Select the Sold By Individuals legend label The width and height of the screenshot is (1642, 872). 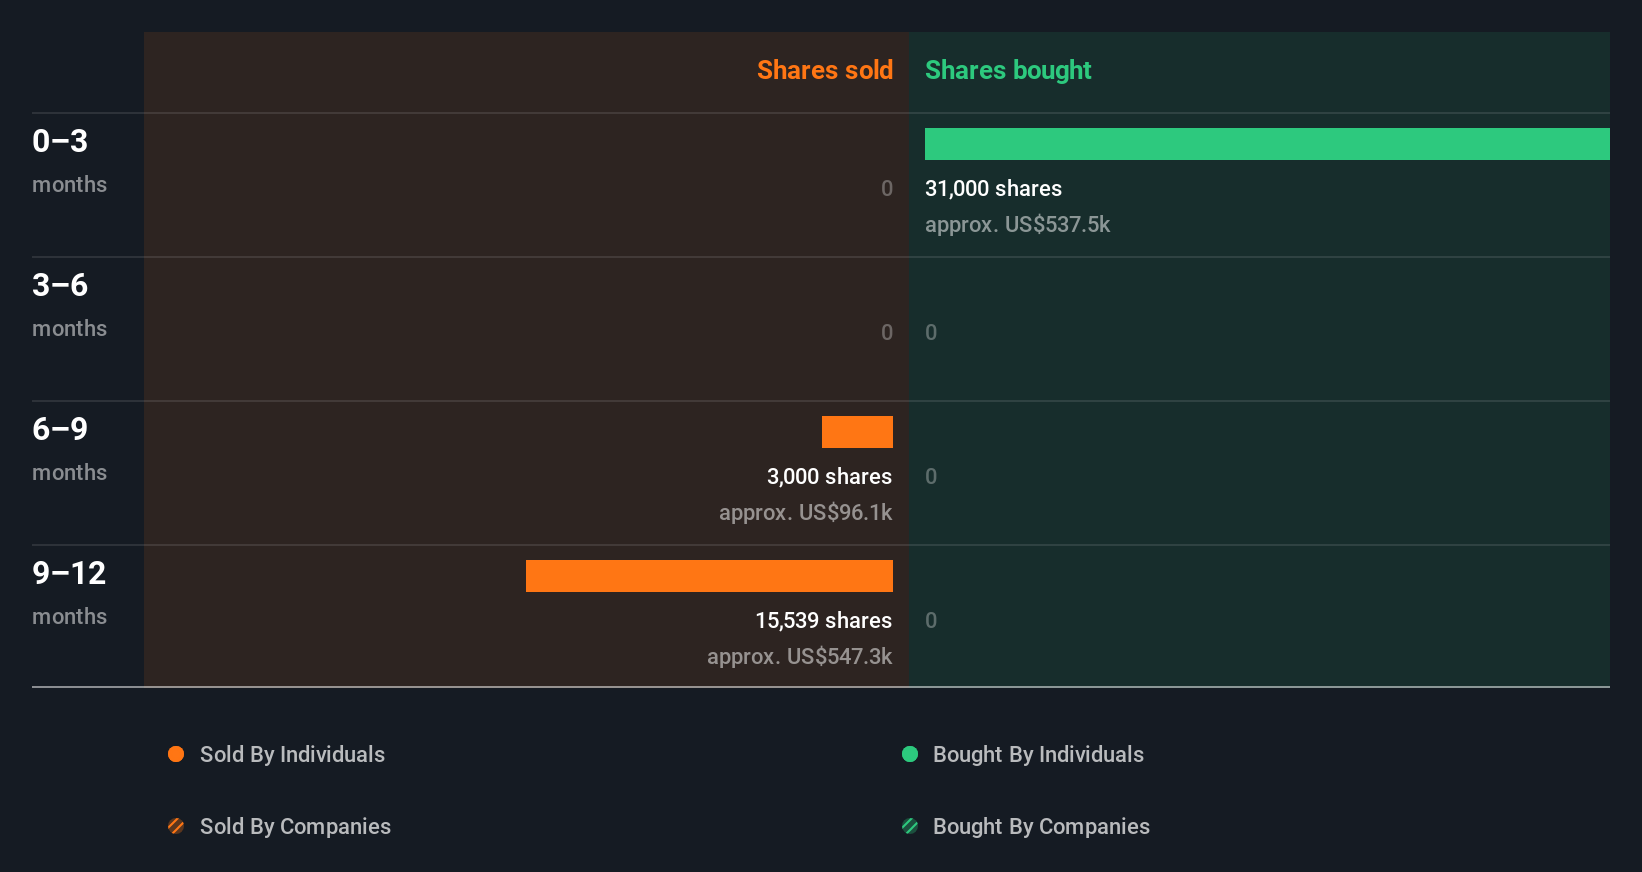292,755
